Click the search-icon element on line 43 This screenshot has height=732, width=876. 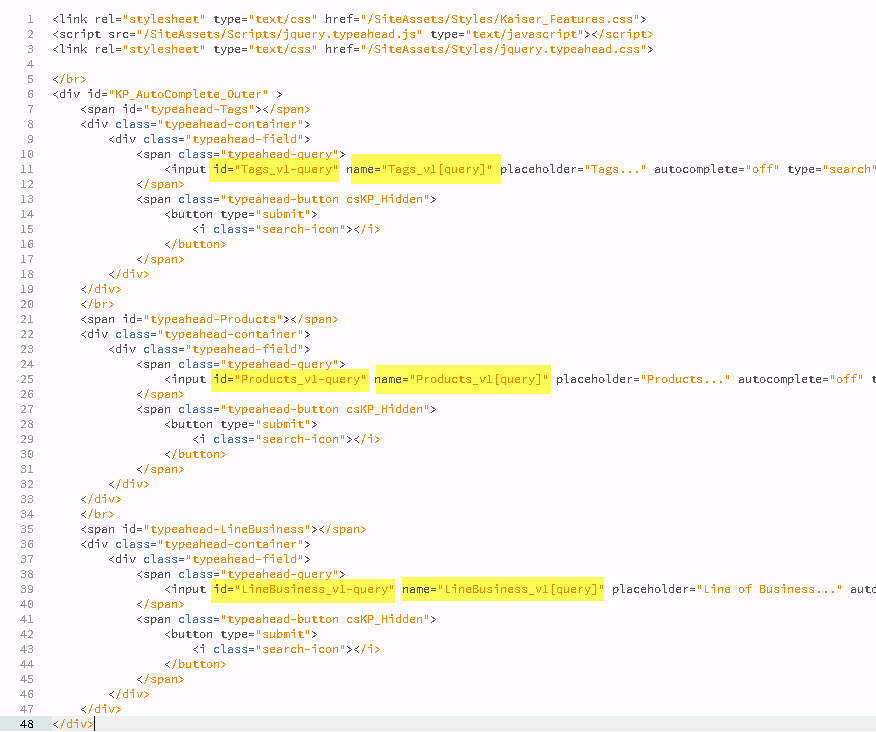pos(287,650)
